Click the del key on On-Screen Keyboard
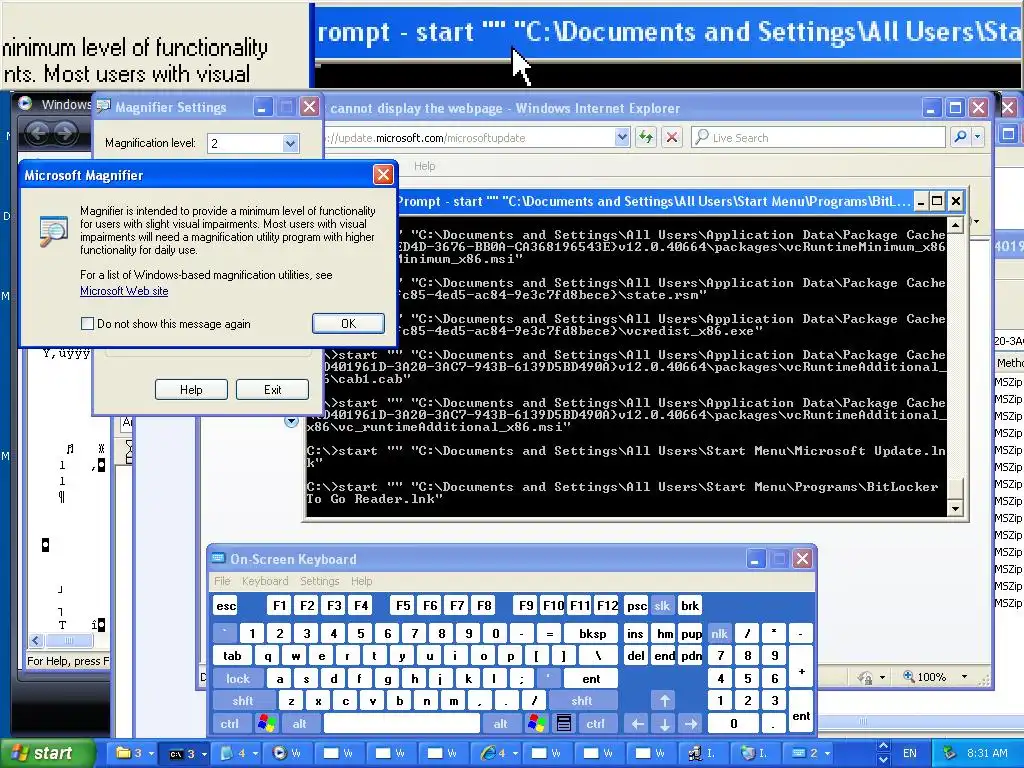 pyautogui.click(x=636, y=656)
